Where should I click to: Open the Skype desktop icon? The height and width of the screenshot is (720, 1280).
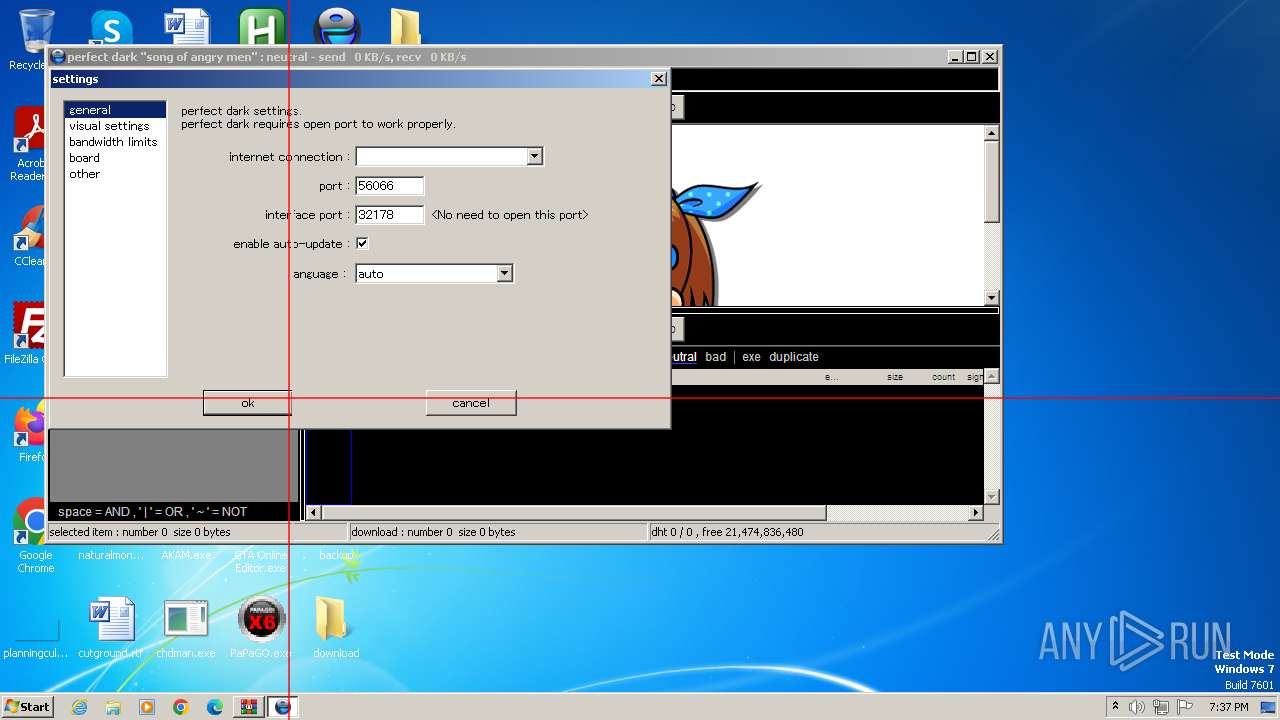pos(111,27)
